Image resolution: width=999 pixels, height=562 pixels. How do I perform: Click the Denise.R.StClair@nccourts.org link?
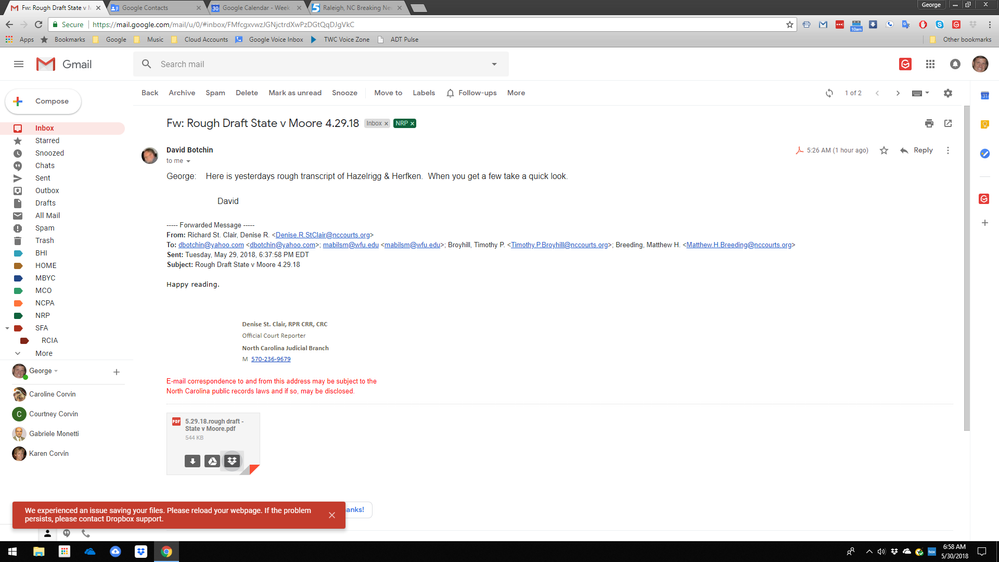pos(322,235)
